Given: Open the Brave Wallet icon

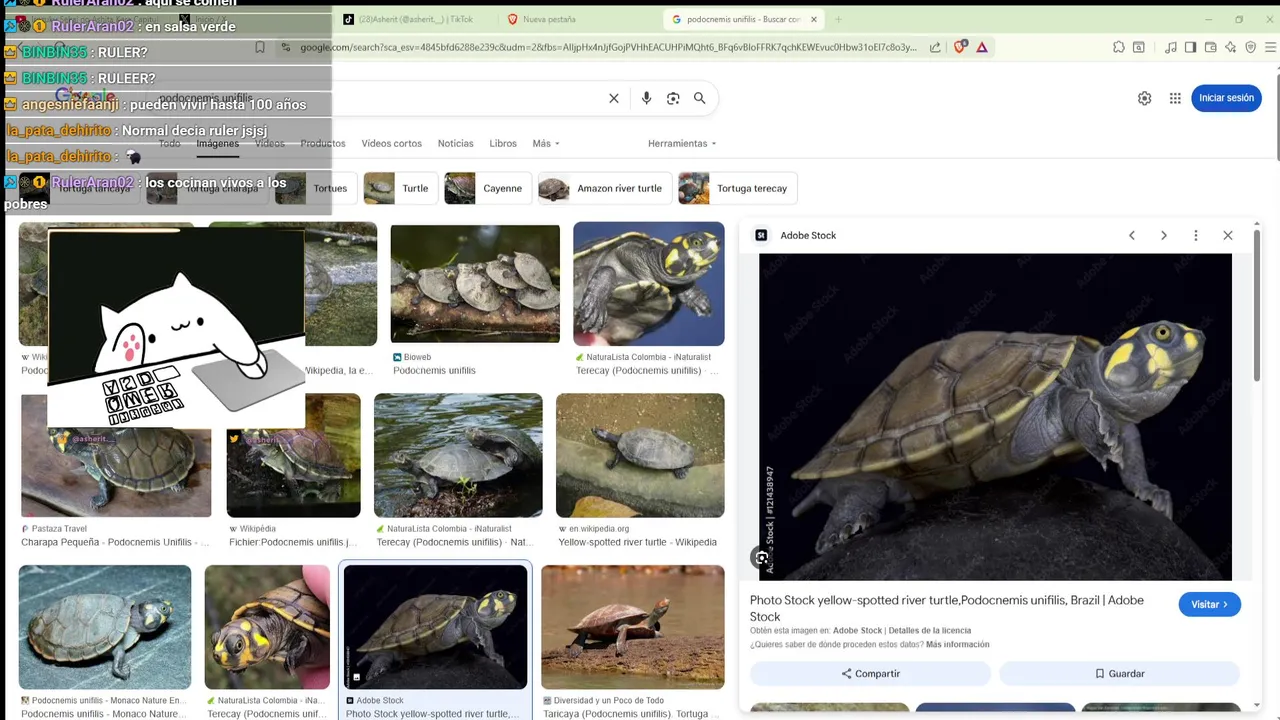Looking at the screenshot, I should click(1210, 47).
